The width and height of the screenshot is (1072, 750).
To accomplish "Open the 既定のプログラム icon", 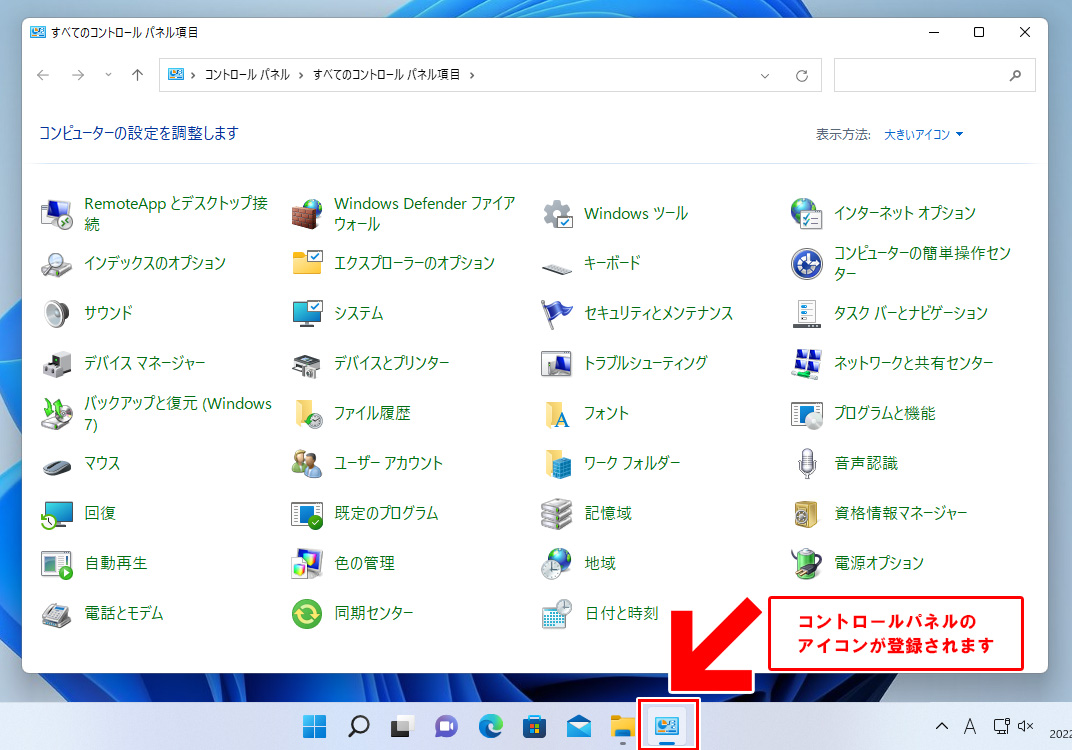I will (x=306, y=514).
